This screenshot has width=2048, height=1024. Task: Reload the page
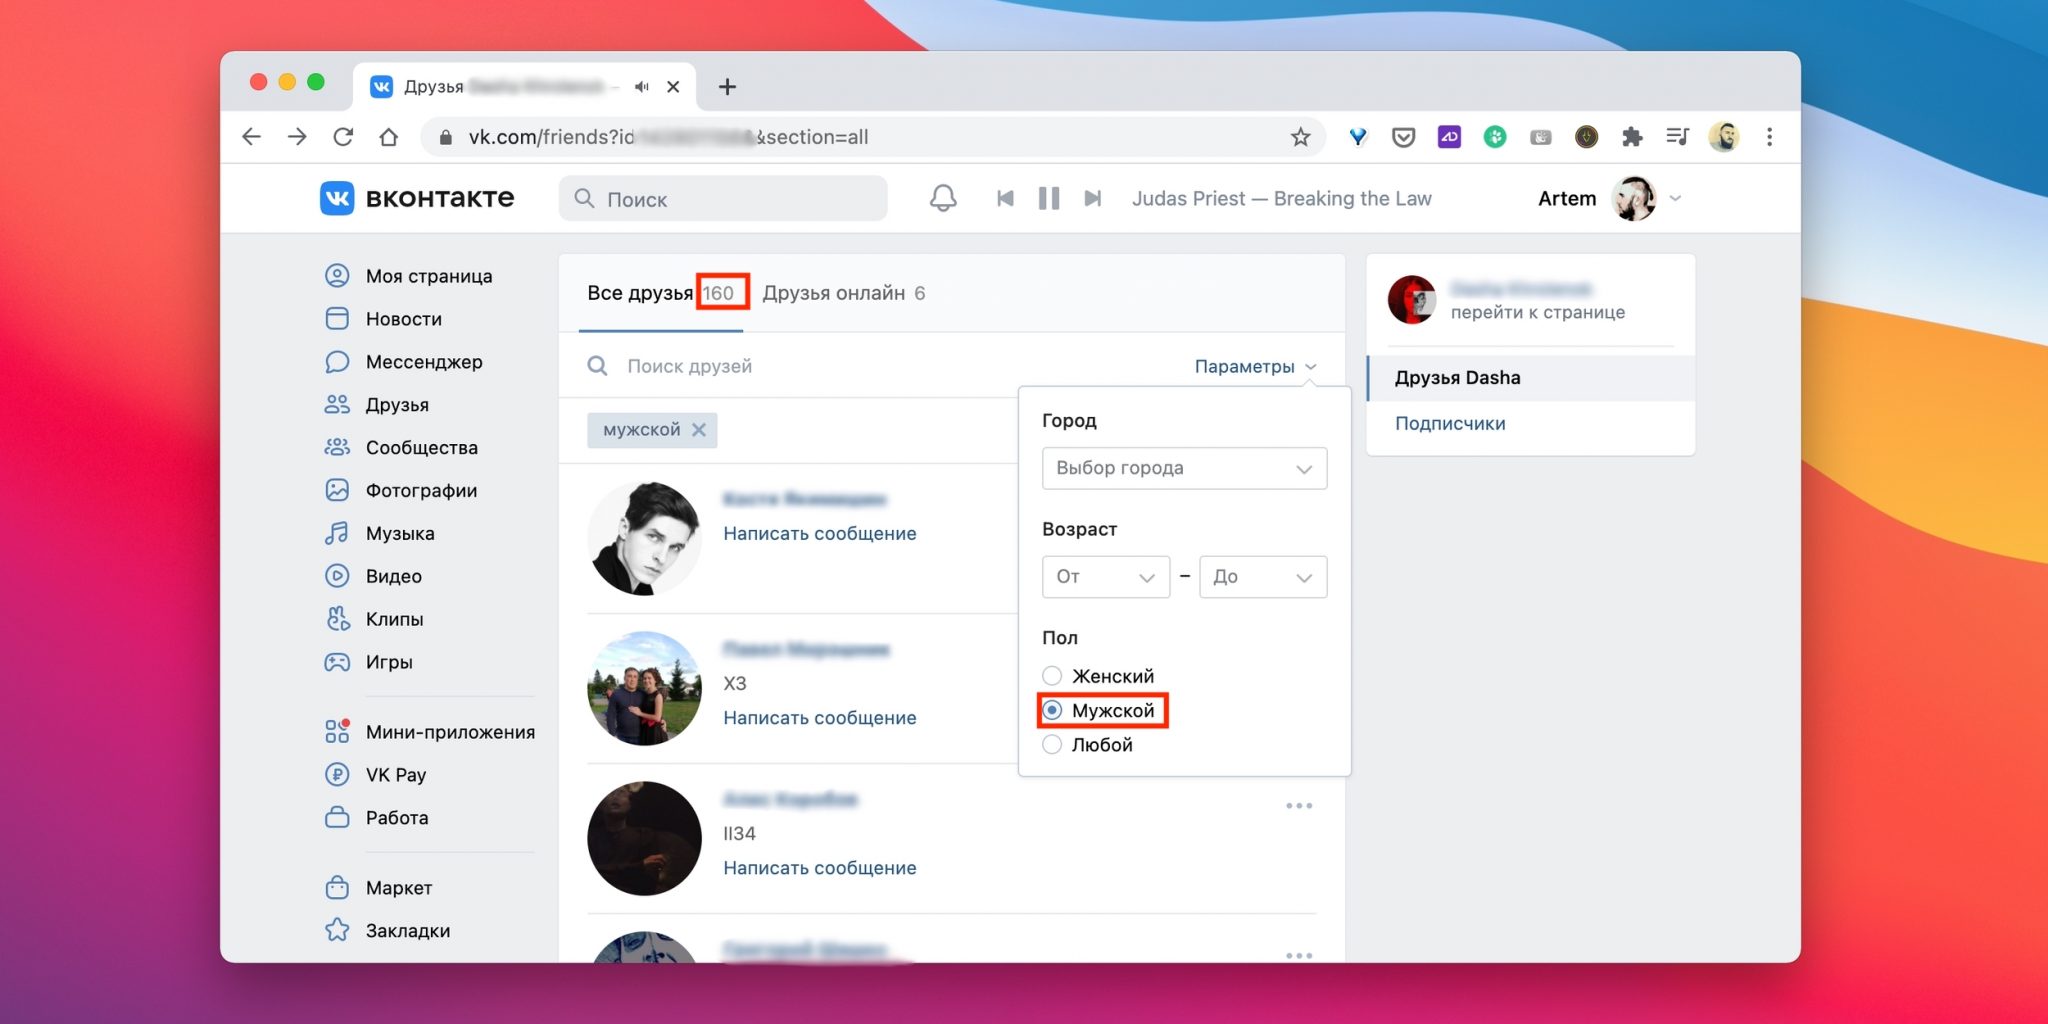tap(343, 137)
